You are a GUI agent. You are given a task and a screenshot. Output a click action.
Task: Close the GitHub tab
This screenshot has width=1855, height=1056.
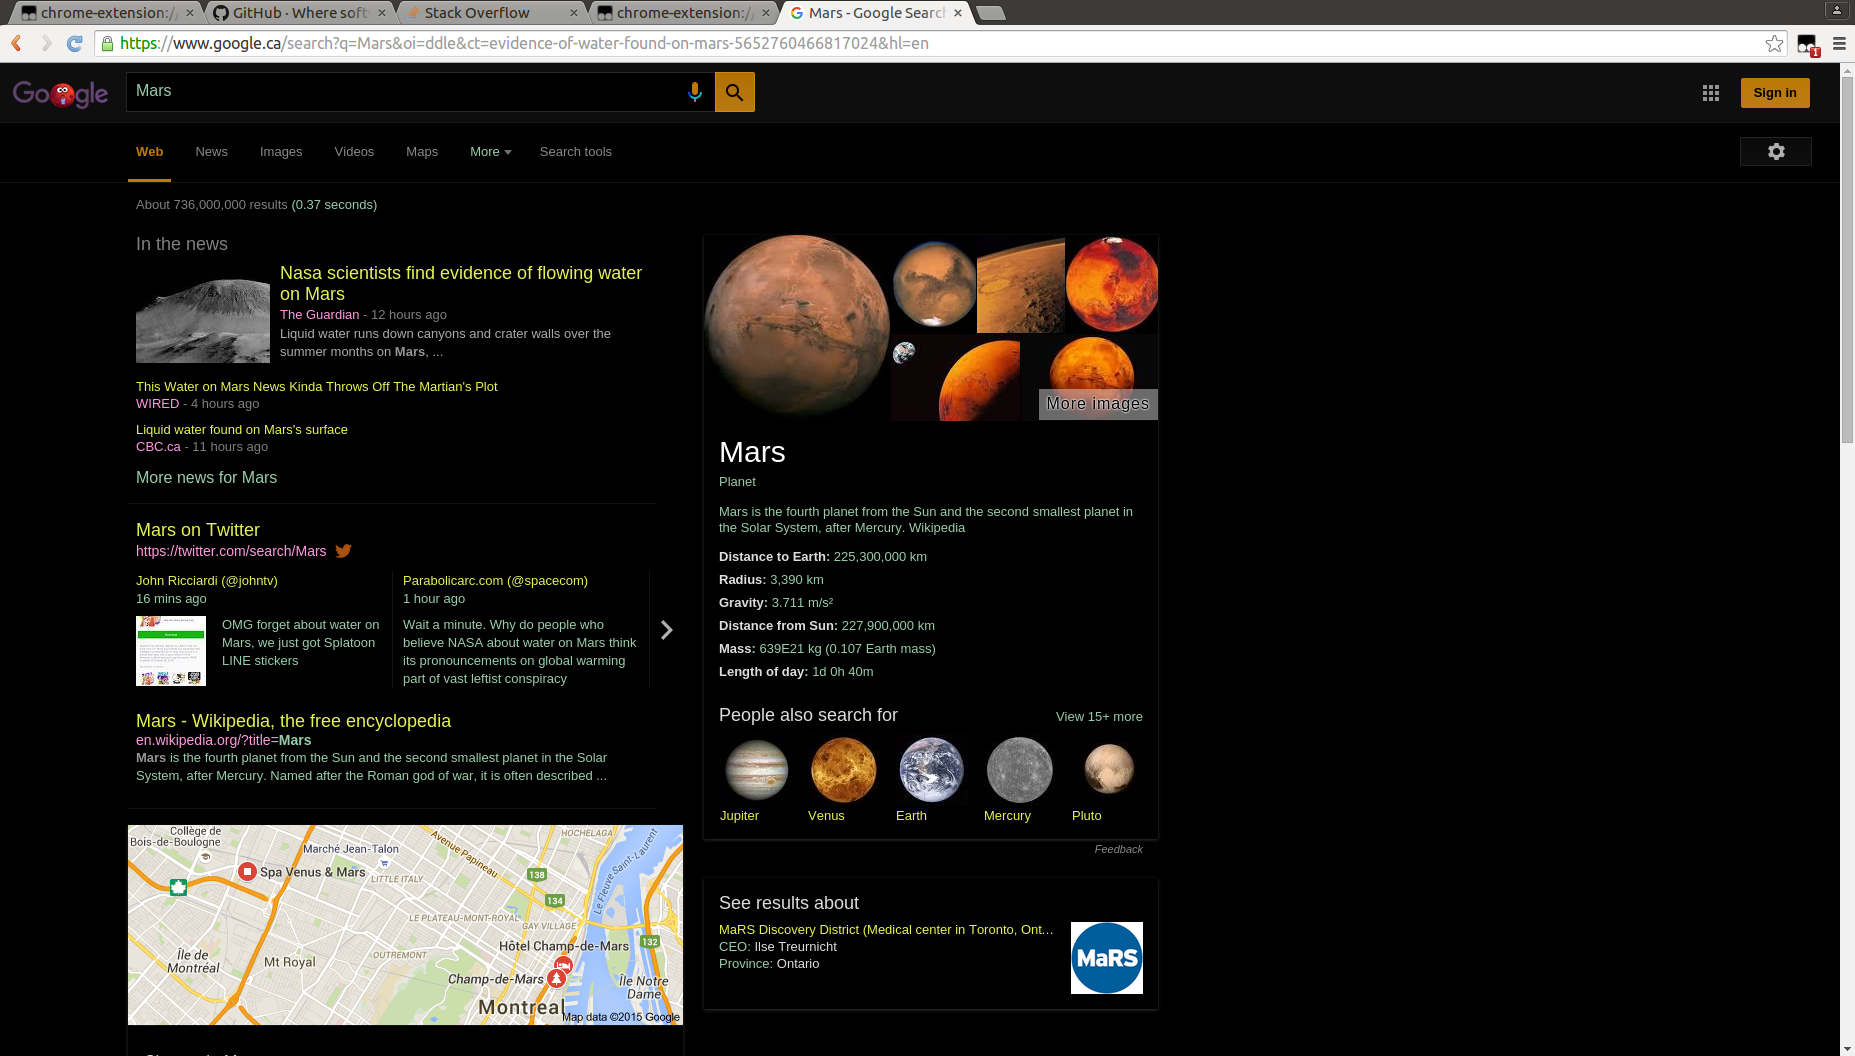coord(382,13)
